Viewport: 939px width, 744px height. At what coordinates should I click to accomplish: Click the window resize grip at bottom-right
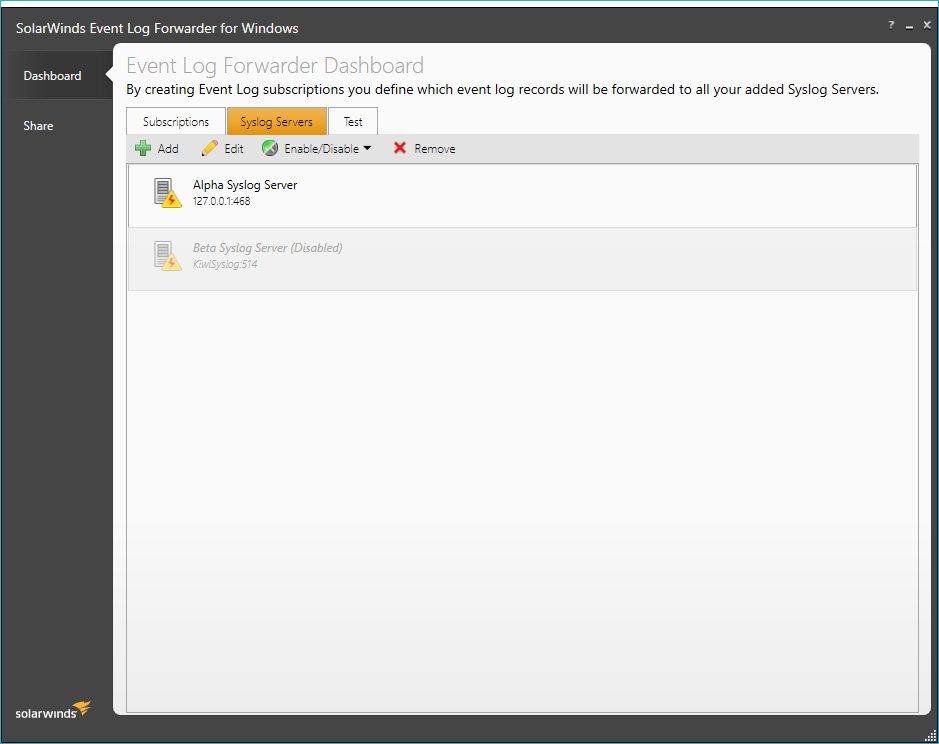[x=930, y=736]
